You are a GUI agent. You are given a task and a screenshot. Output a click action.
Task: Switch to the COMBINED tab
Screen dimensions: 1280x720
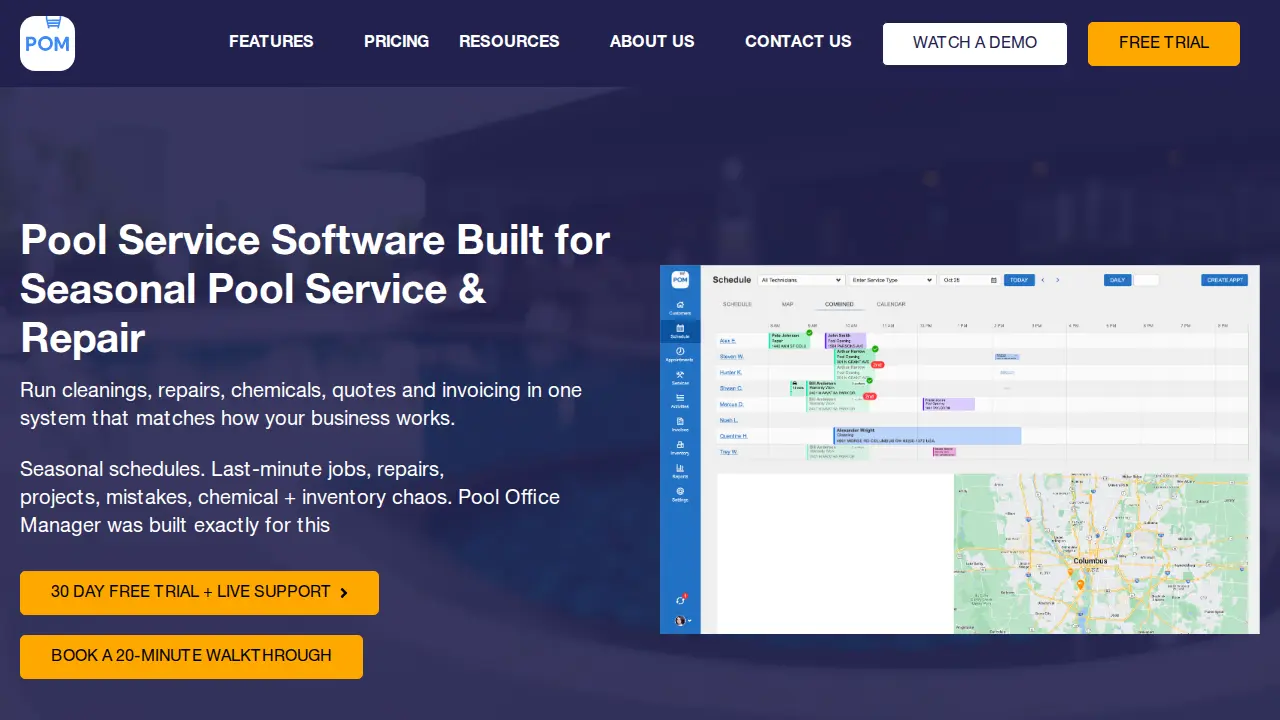click(x=839, y=304)
